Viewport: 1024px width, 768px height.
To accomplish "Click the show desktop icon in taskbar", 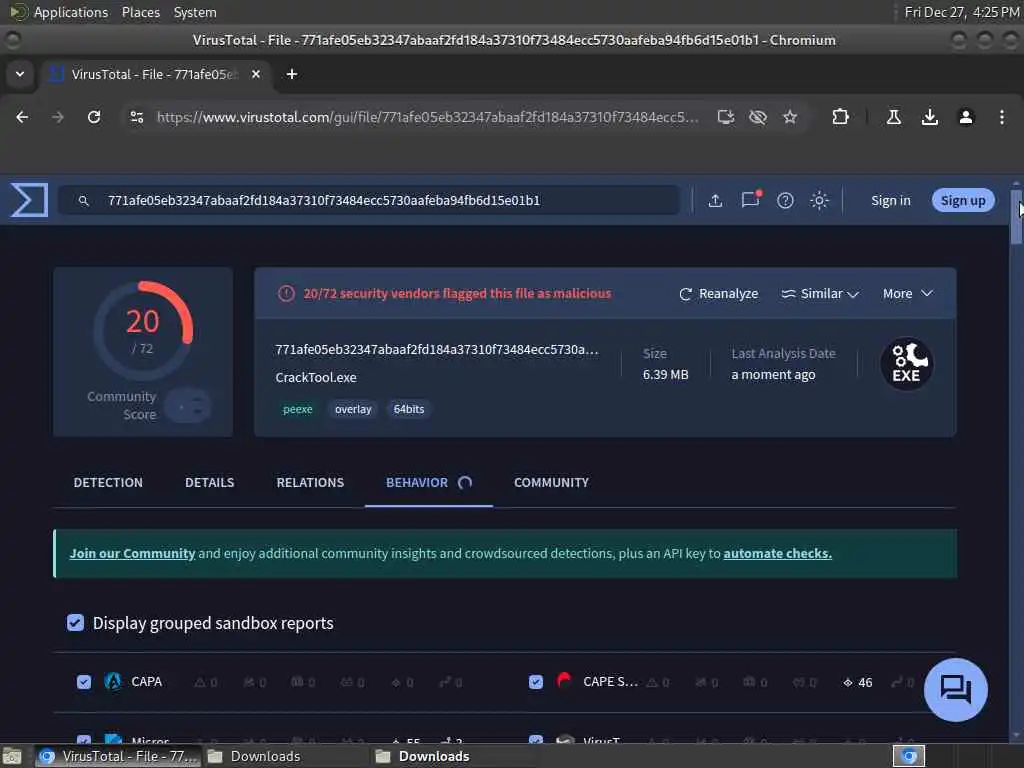I will click(x=12, y=756).
